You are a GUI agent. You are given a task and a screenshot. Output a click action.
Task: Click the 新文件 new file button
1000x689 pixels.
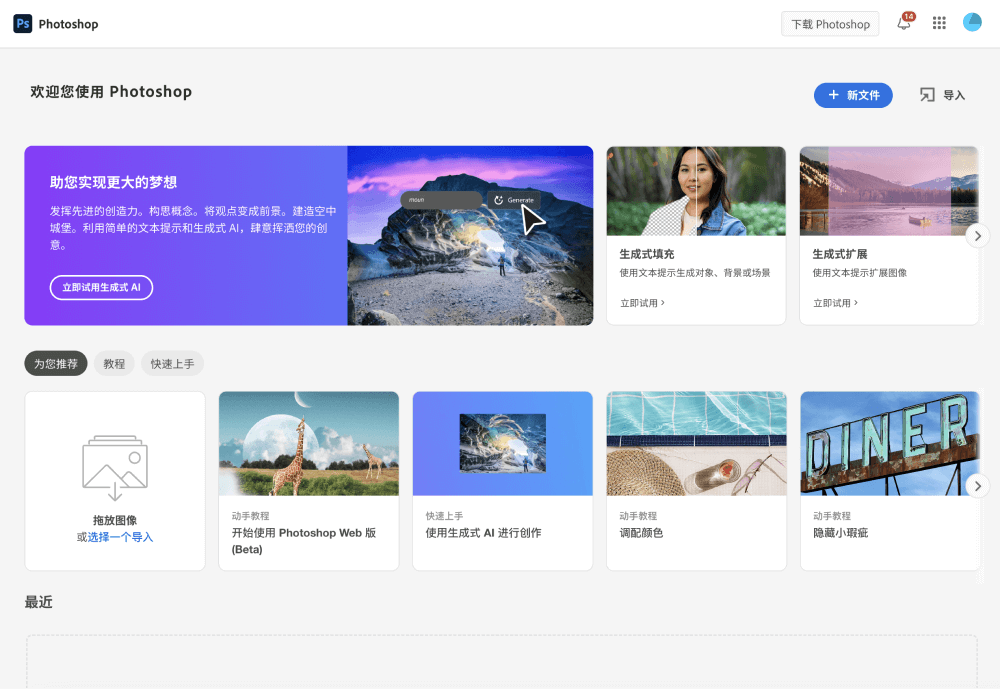853,95
